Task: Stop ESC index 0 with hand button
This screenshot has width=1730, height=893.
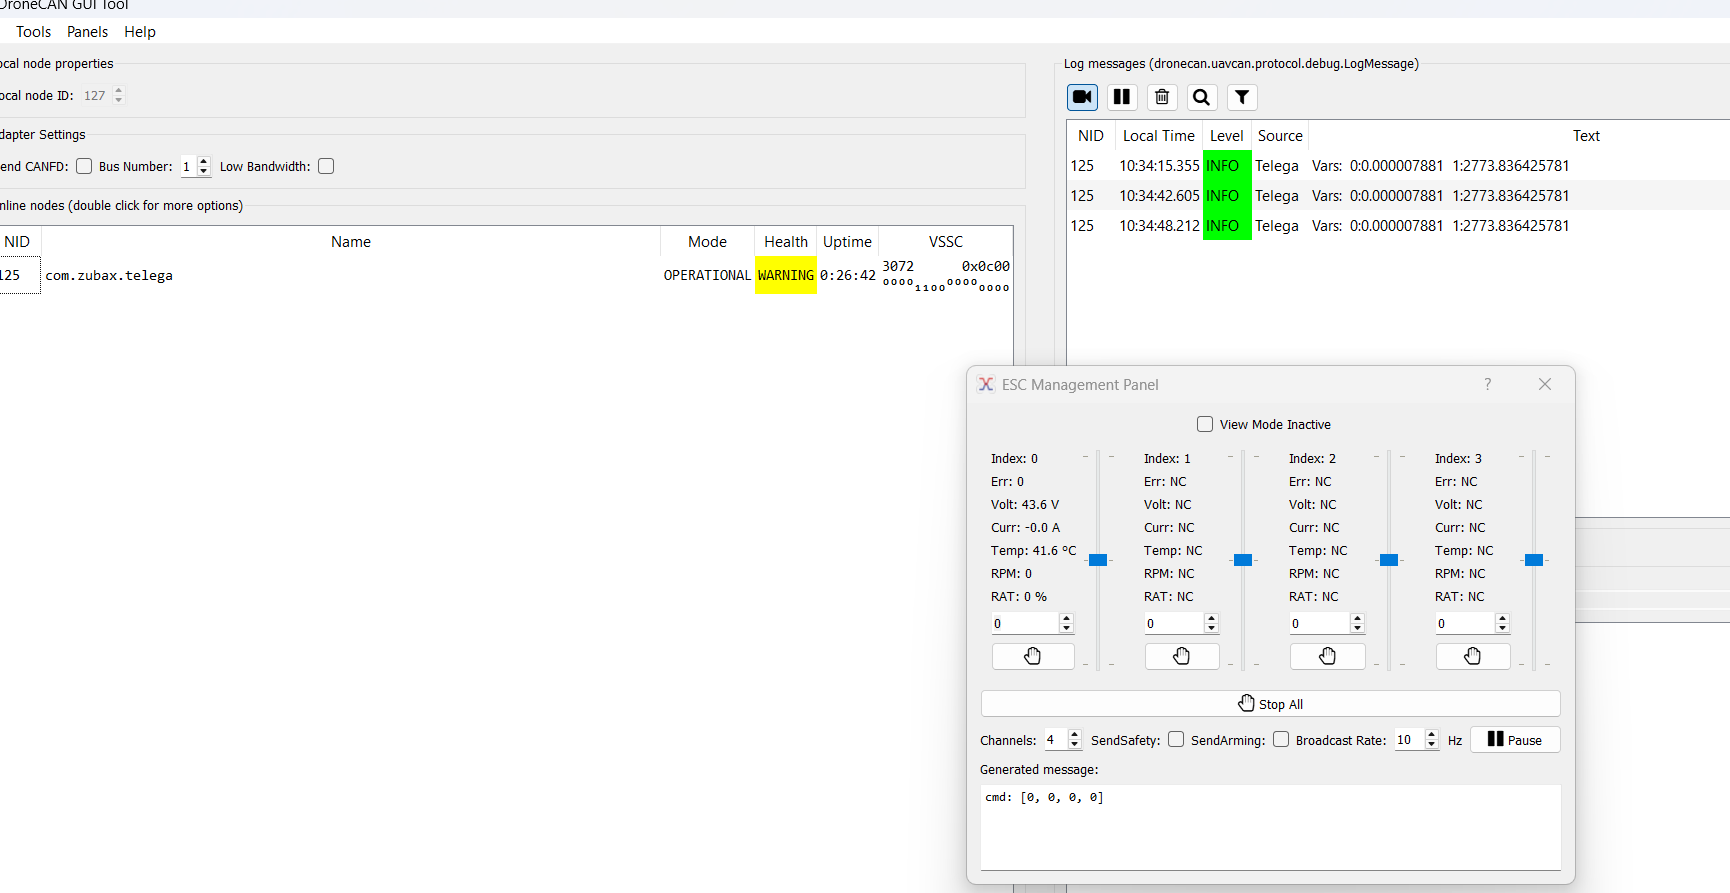Action: click(1033, 656)
